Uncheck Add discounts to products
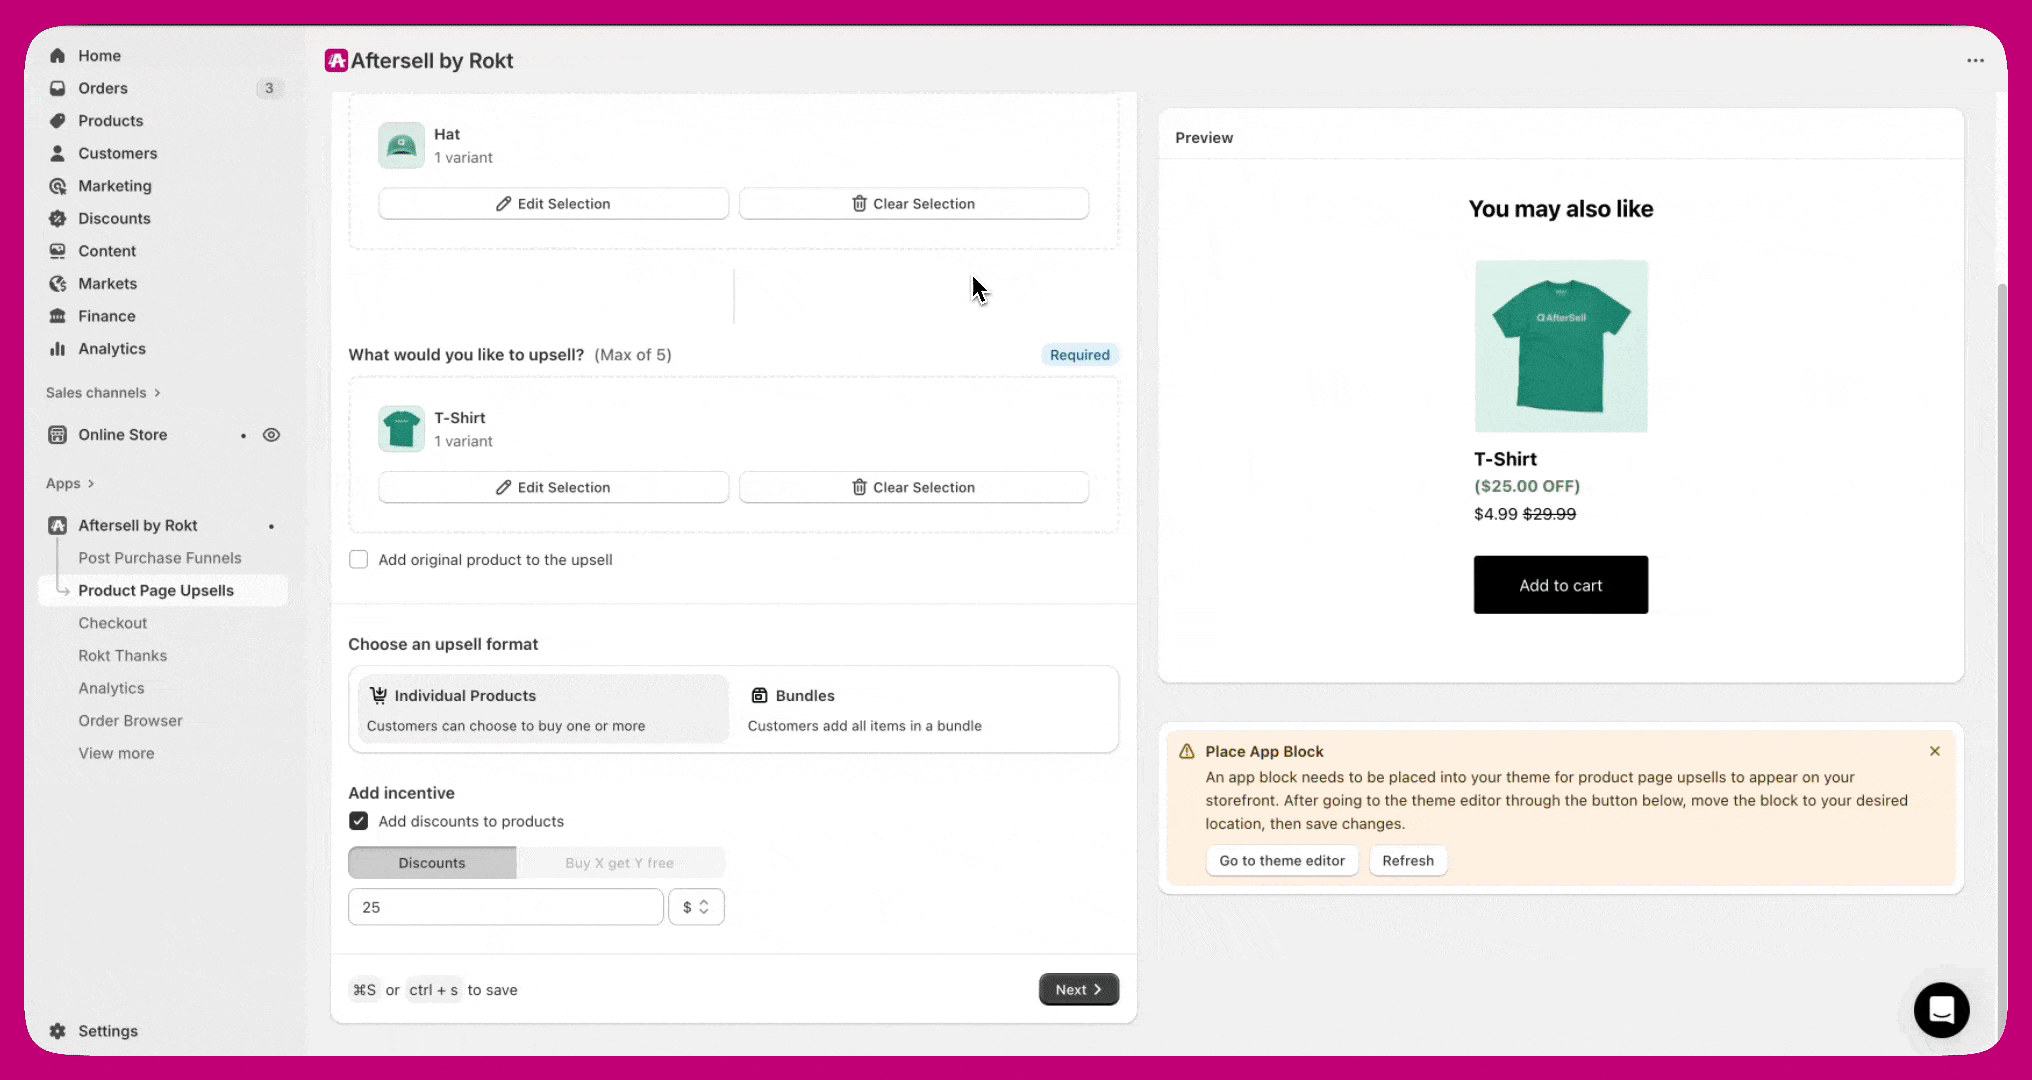2032x1080 pixels. (x=358, y=821)
